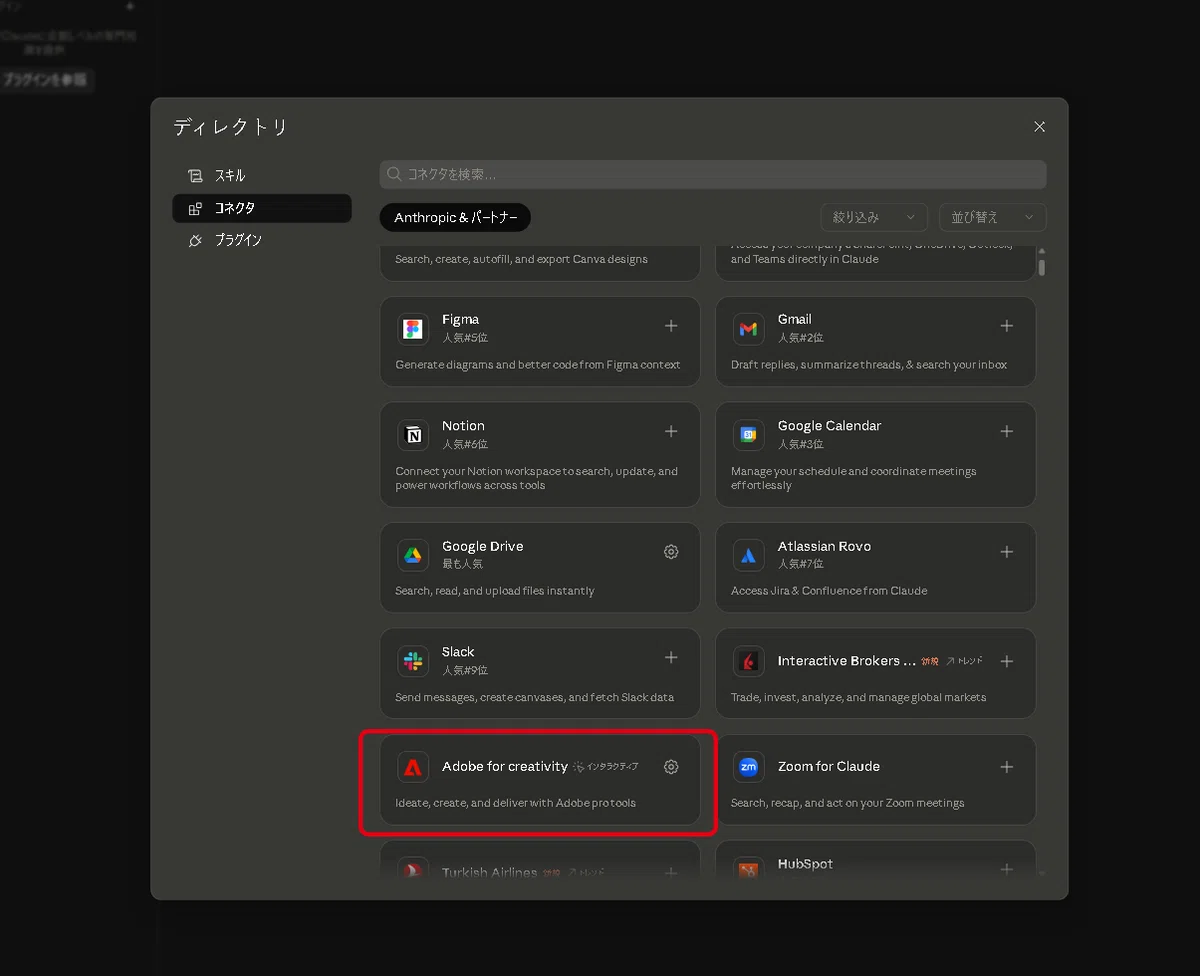
Task: Click the Google Calendar logo icon
Action: pyautogui.click(x=748, y=435)
